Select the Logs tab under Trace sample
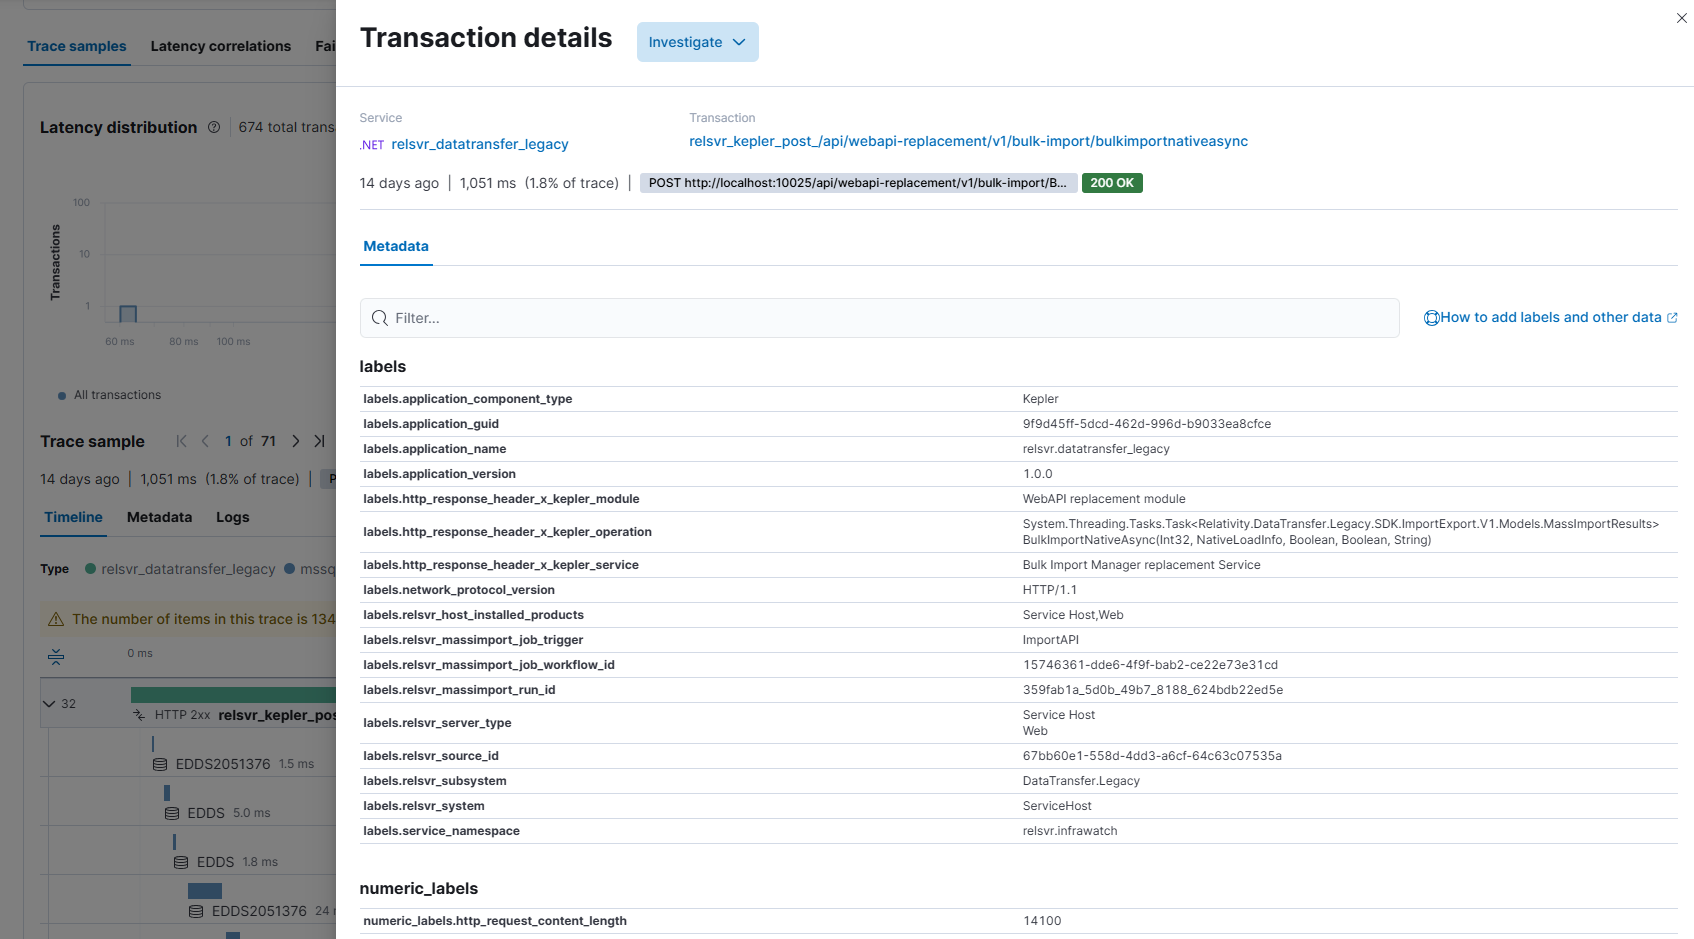 (232, 517)
